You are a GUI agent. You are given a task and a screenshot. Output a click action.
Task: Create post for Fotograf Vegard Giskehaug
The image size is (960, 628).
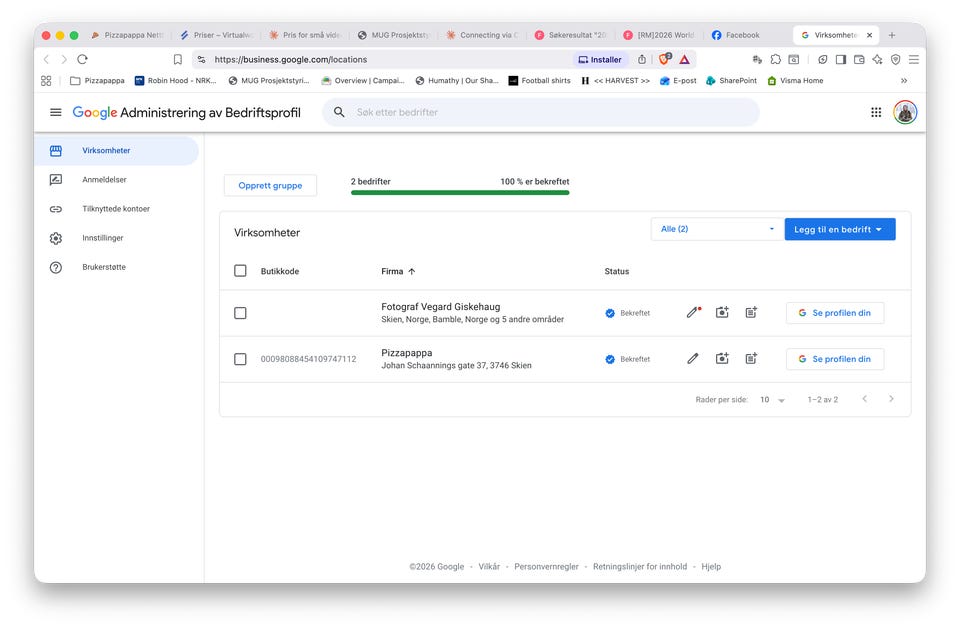(751, 312)
